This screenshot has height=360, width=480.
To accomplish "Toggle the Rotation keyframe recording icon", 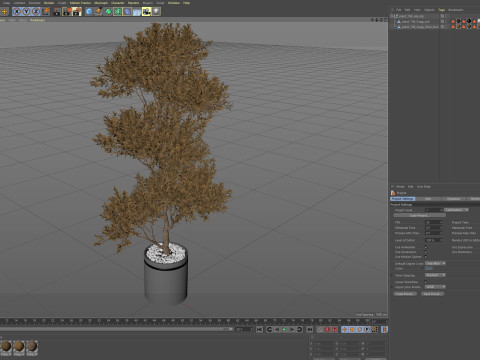I will (x=359, y=329).
